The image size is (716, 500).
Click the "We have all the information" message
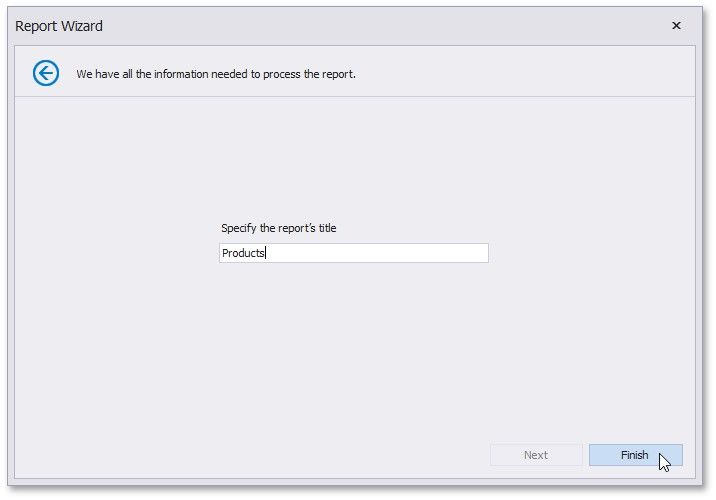pos(216,74)
